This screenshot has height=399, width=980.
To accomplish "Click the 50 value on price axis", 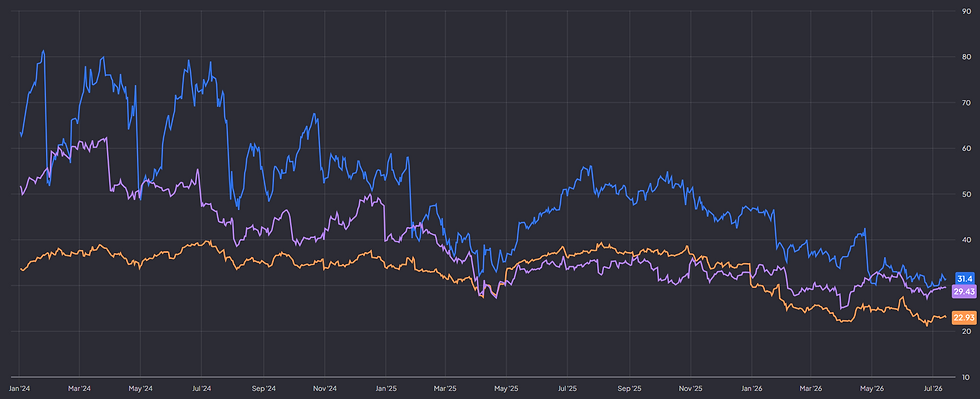I will [967, 194].
